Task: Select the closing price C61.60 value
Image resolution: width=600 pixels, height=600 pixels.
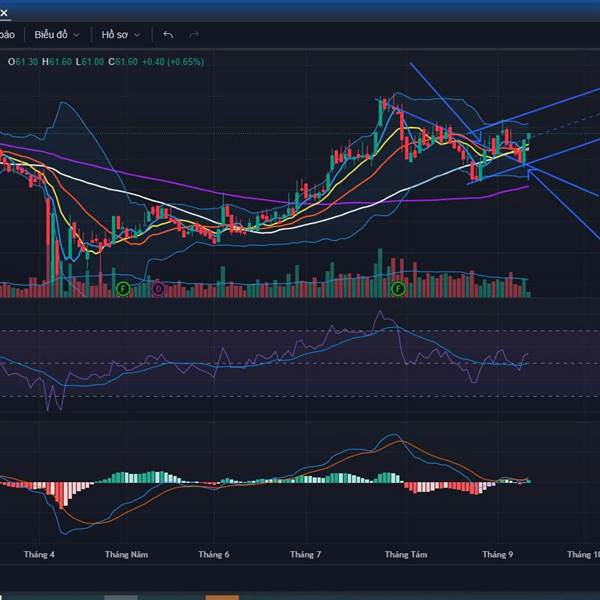Action: [x=125, y=61]
